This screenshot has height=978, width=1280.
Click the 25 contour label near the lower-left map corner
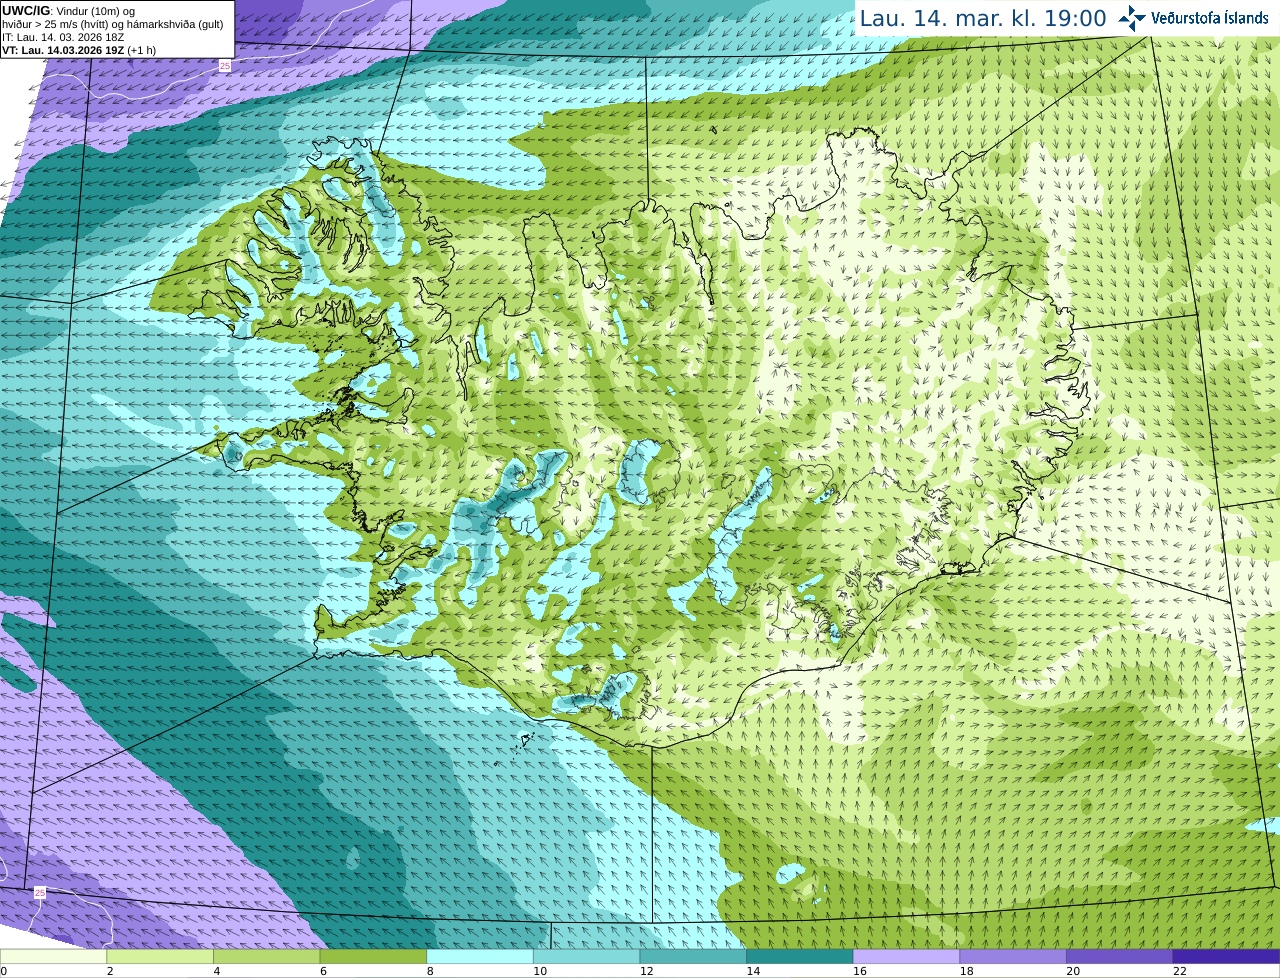click(39, 892)
